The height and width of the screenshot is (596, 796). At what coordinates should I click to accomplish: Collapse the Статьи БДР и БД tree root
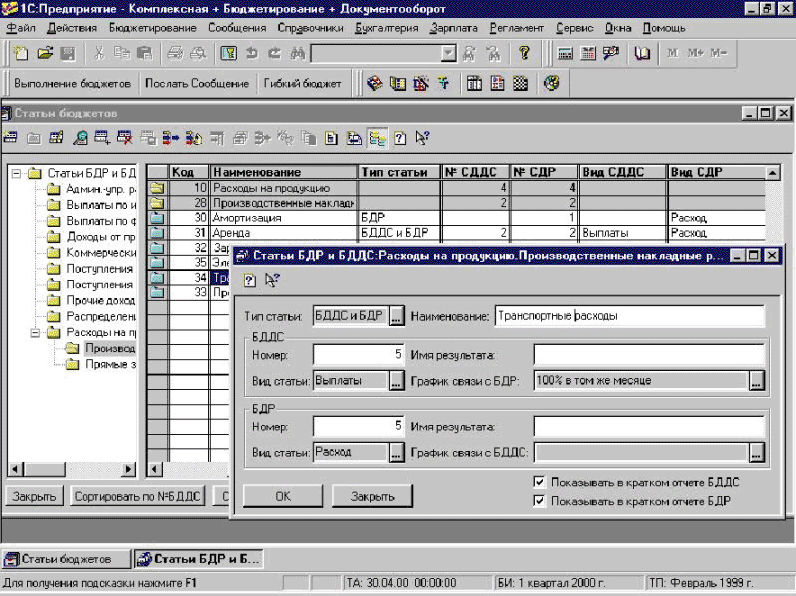click(16, 174)
